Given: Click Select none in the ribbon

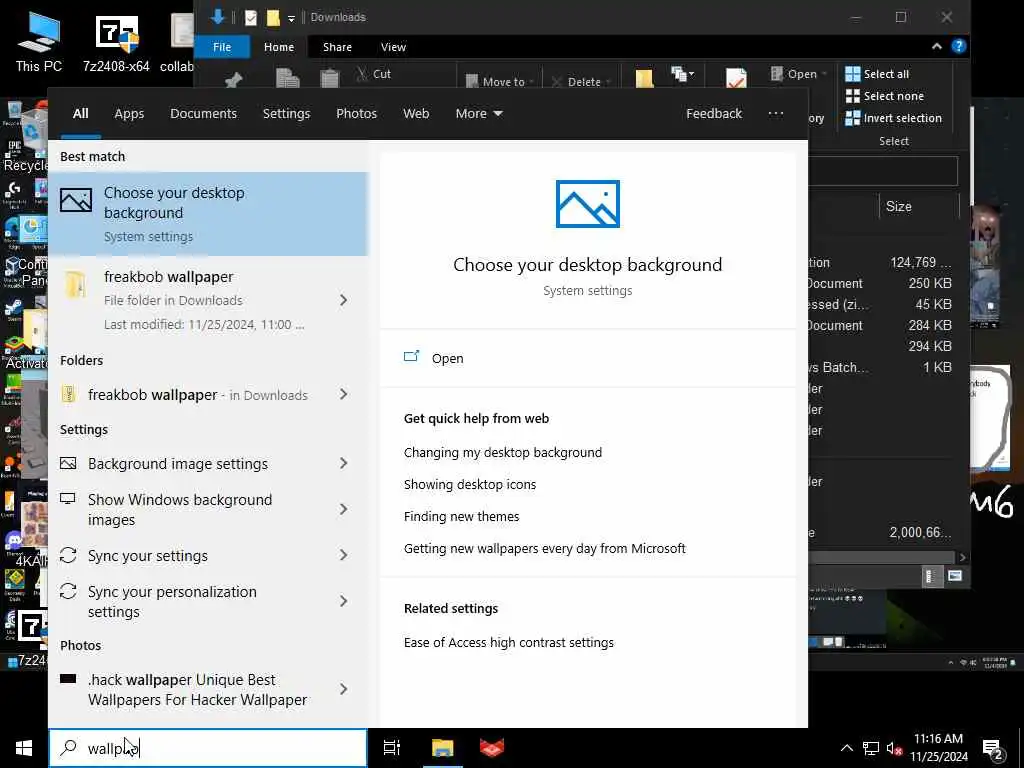Looking at the screenshot, I should pyautogui.click(x=885, y=96).
